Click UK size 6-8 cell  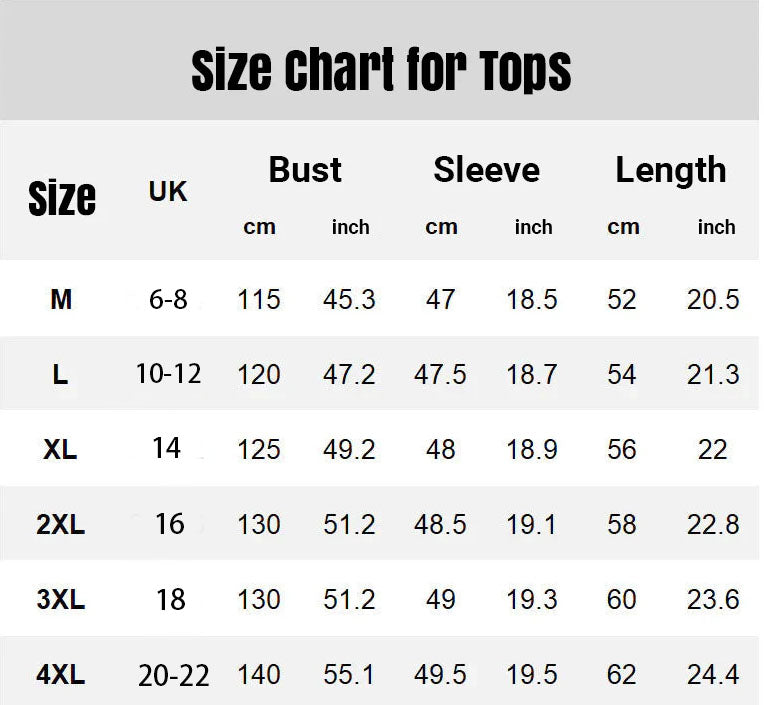coord(168,299)
